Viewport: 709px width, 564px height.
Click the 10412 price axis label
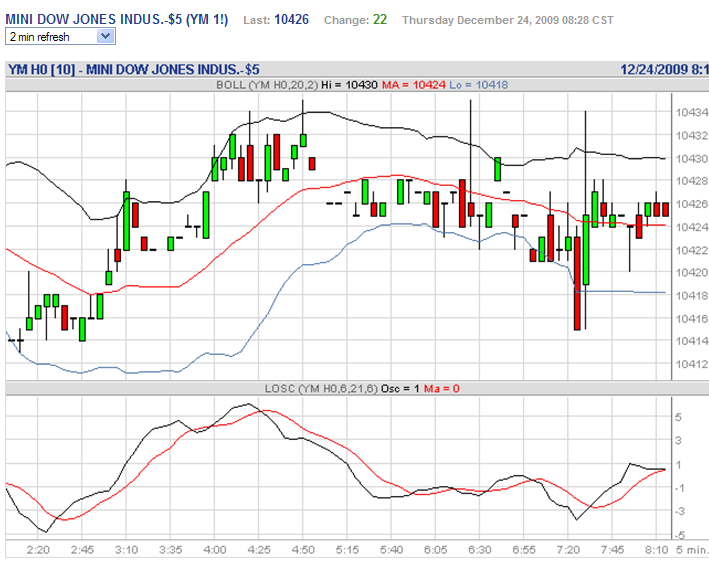pyautogui.click(x=692, y=364)
